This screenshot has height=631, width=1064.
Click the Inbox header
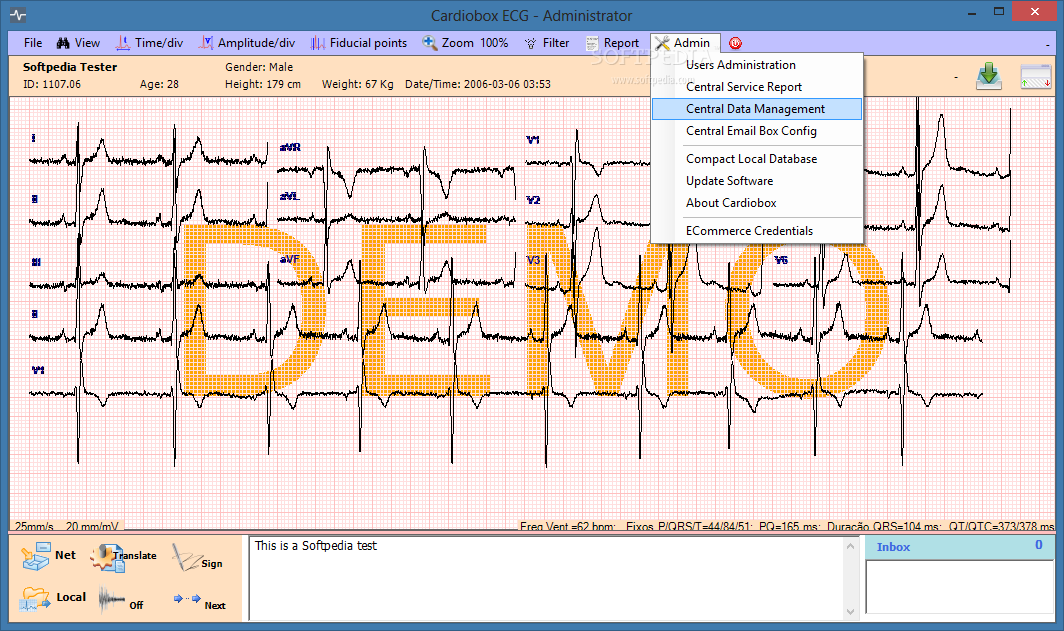[x=959, y=547]
